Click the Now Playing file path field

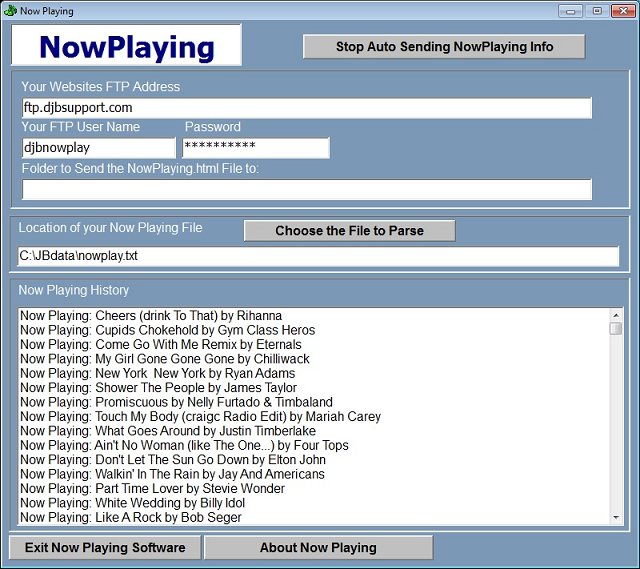[x=318, y=257]
